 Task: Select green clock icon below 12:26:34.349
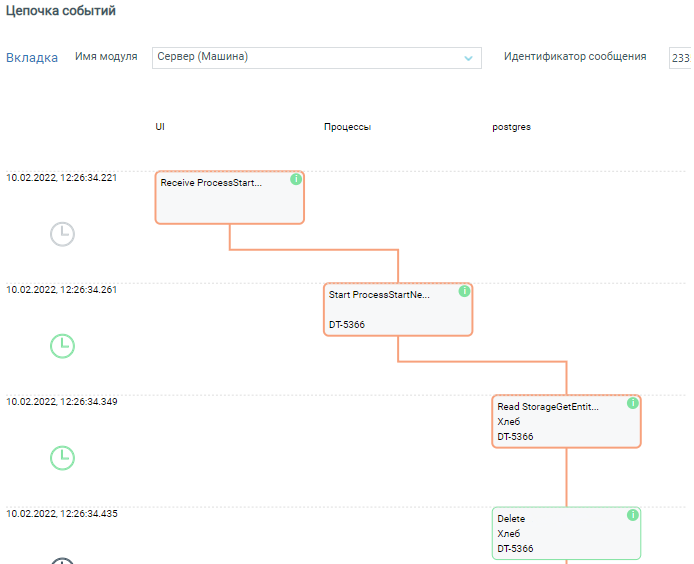coord(62,458)
